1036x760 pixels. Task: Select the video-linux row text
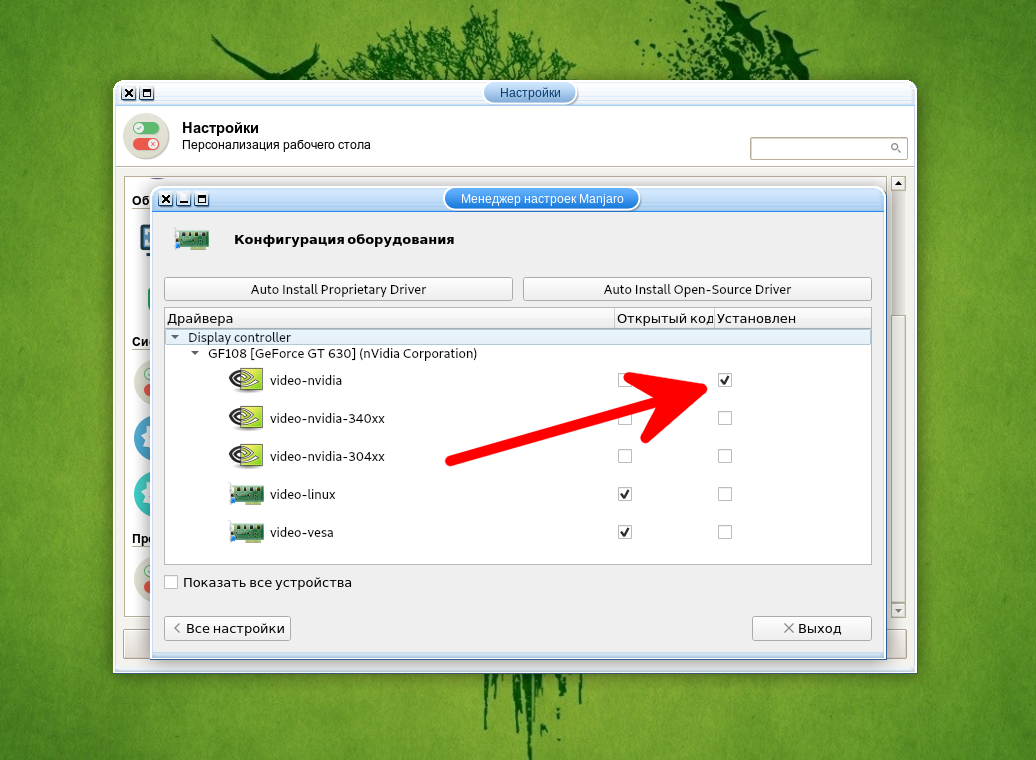(303, 494)
